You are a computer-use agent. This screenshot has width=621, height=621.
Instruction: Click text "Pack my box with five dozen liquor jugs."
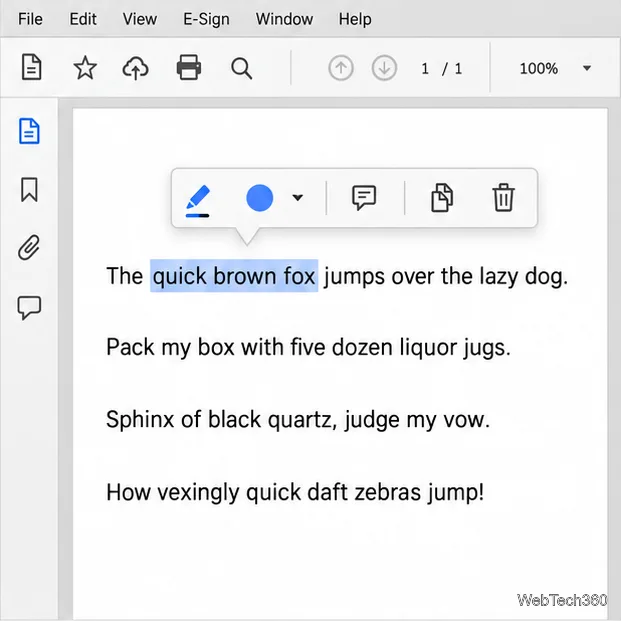(x=309, y=348)
